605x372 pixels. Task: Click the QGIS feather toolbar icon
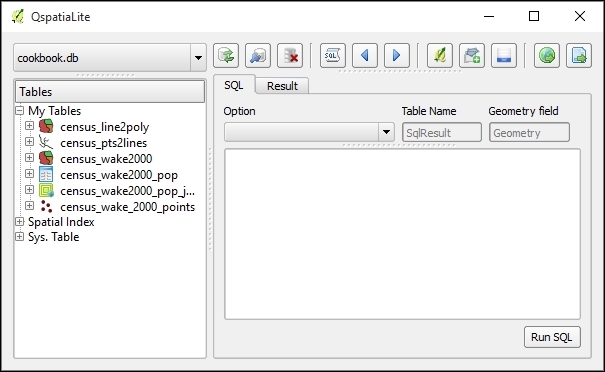click(440, 56)
